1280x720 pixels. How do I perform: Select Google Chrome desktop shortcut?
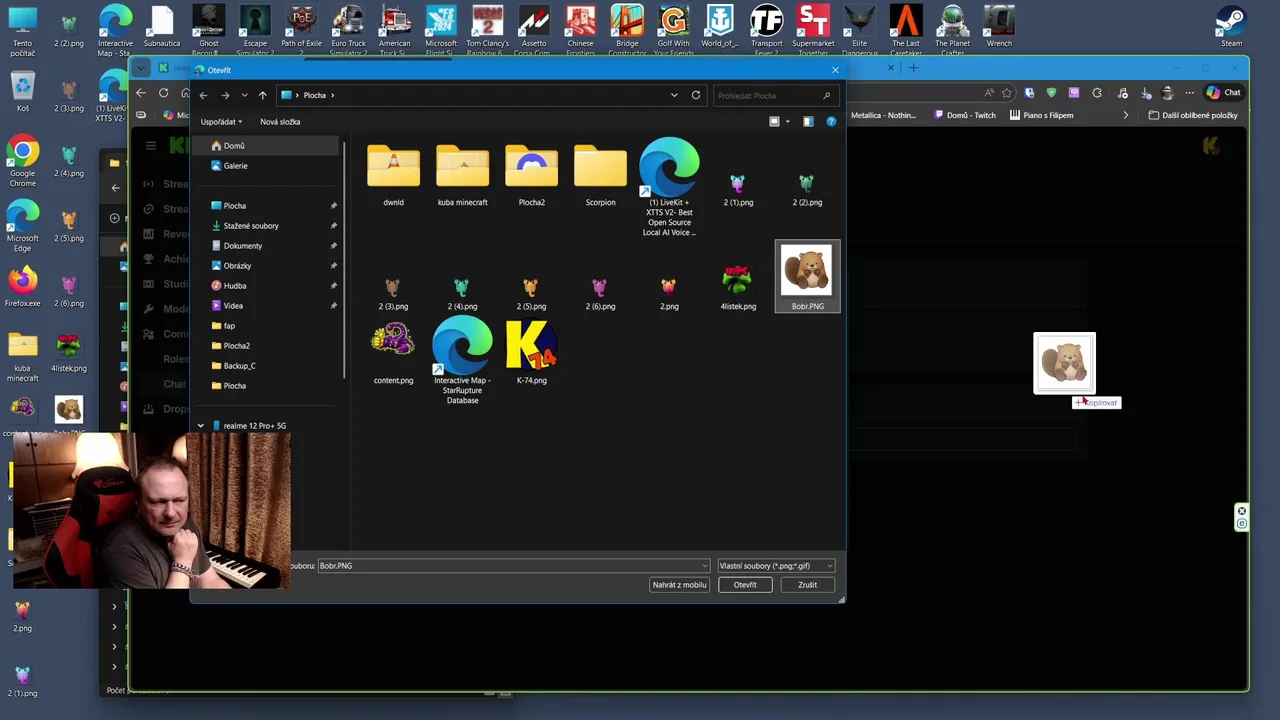(x=22, y=162)
